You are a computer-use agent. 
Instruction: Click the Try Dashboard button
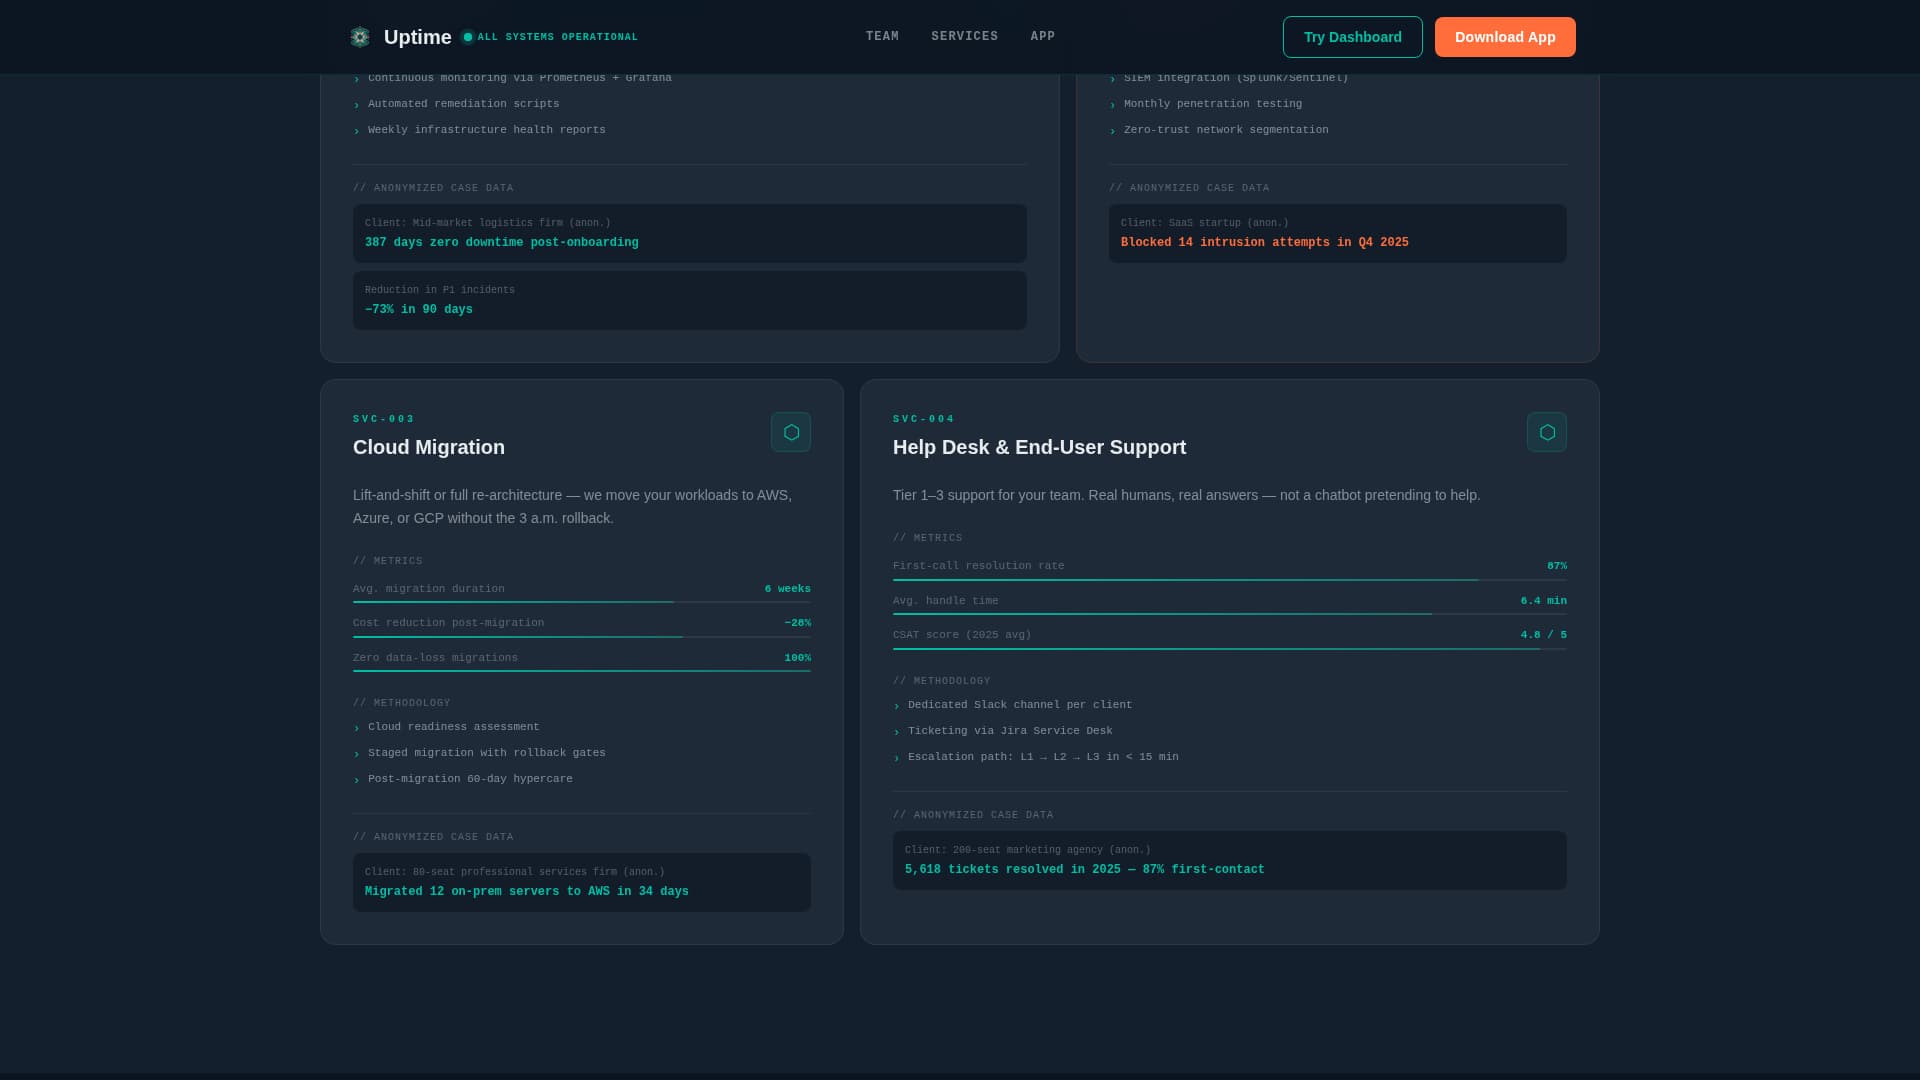pos(1352,36)
